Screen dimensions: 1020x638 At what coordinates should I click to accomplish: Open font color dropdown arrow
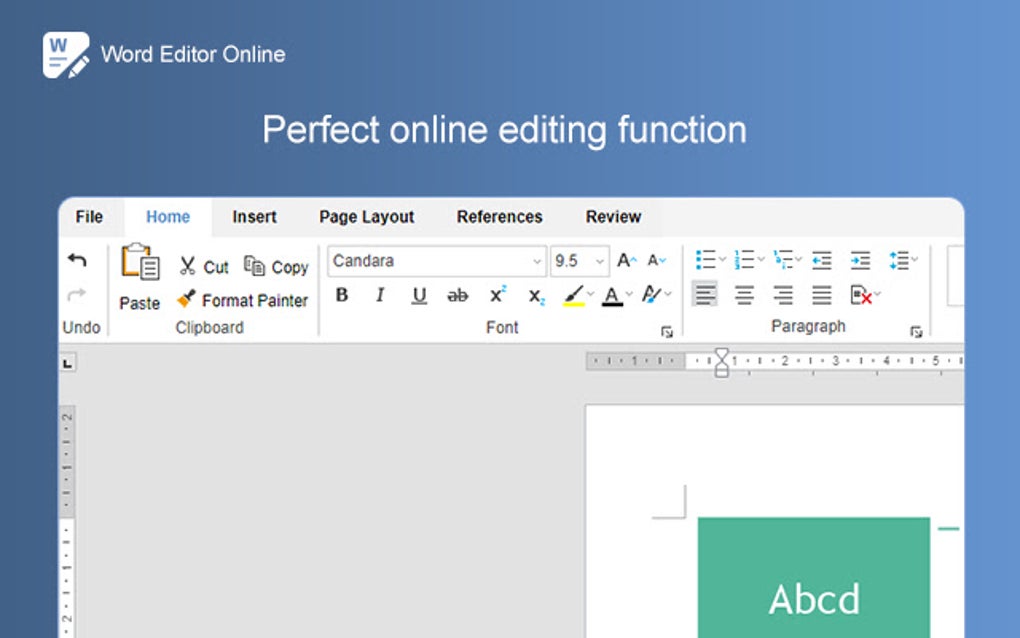[x=629, y=295]
